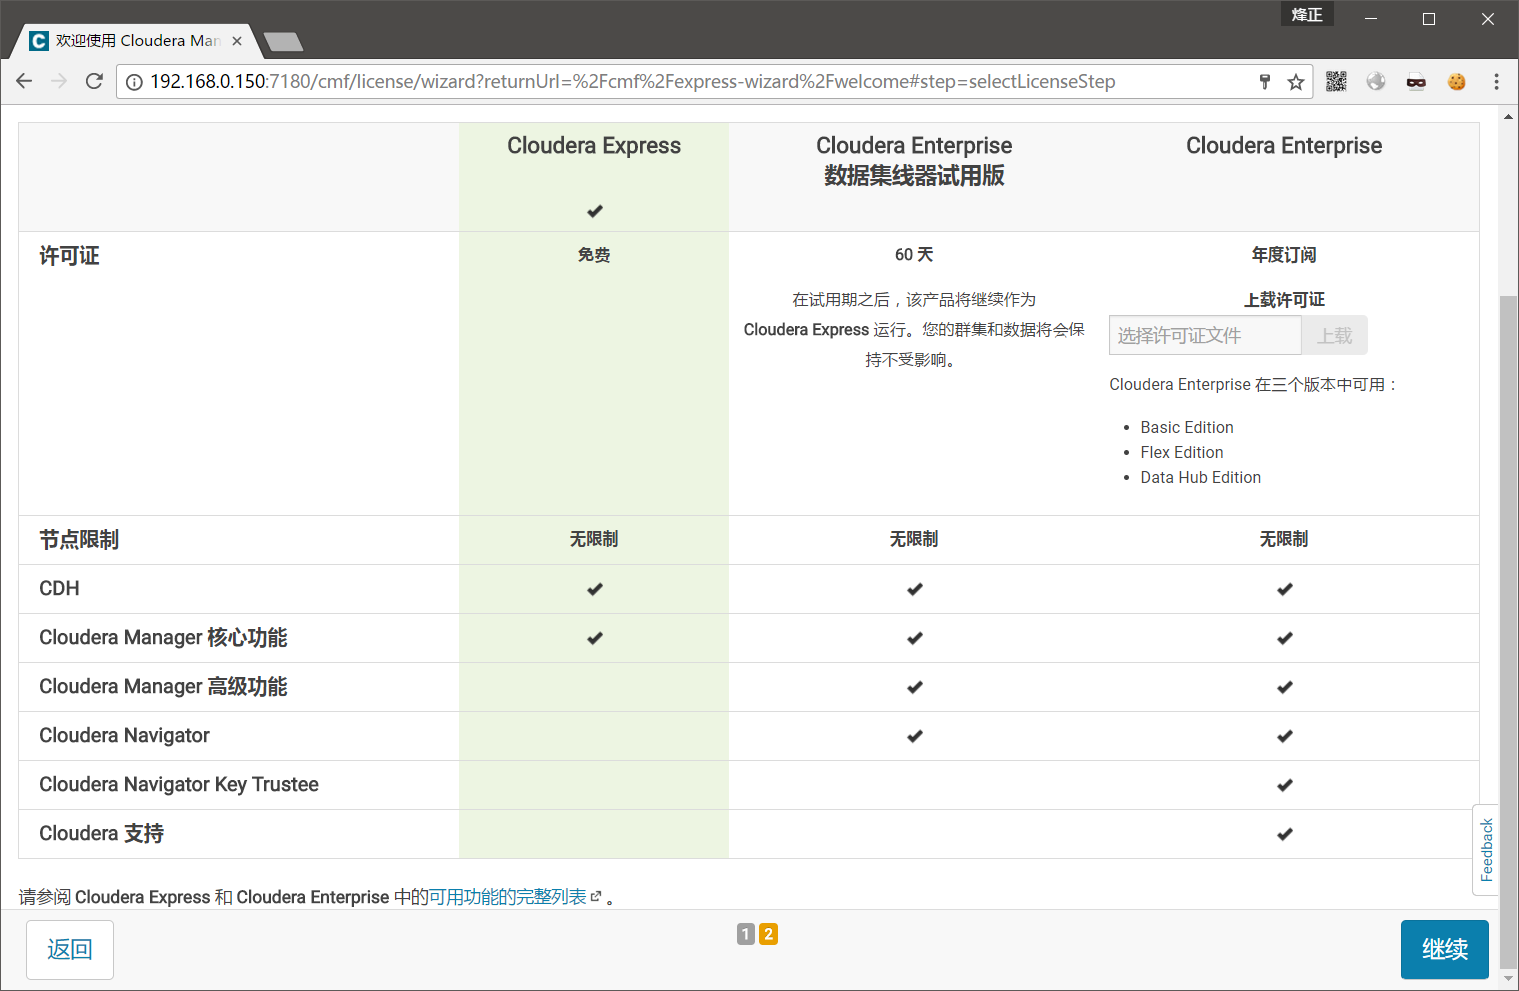Click Key Trustee checkmark in Enterprise column
1519x991 pixels.
point(1284,785)
